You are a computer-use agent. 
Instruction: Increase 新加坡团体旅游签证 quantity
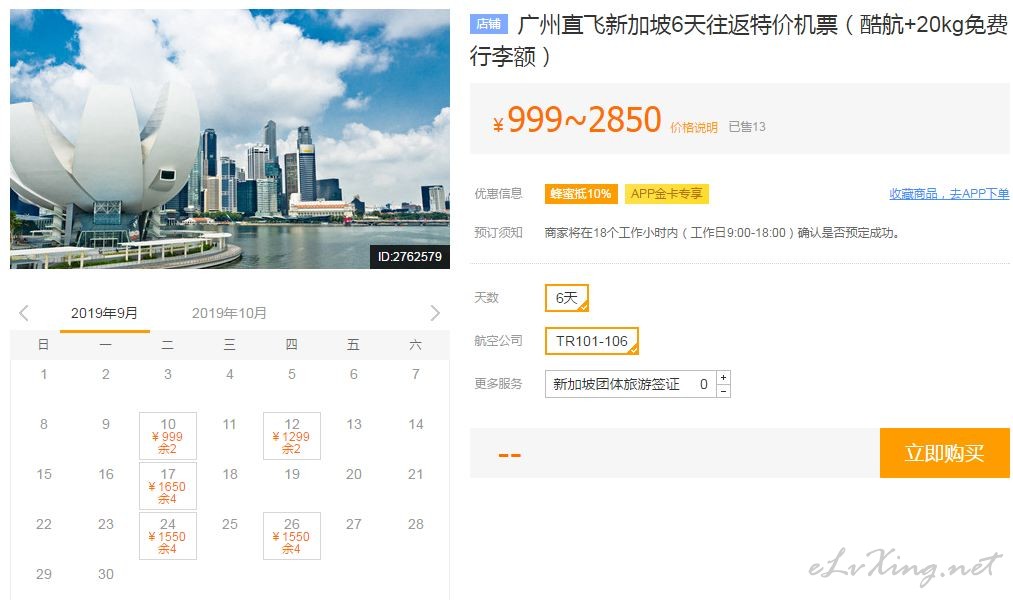(x=724, y=377)
